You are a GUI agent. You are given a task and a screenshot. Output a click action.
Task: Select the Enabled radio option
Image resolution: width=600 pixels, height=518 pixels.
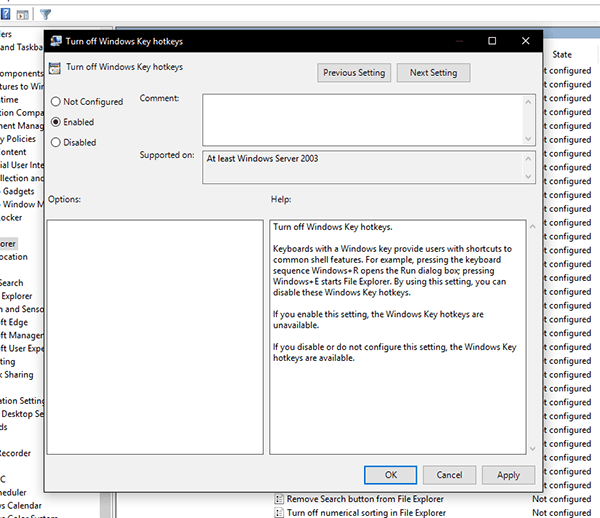pos(55,122)
